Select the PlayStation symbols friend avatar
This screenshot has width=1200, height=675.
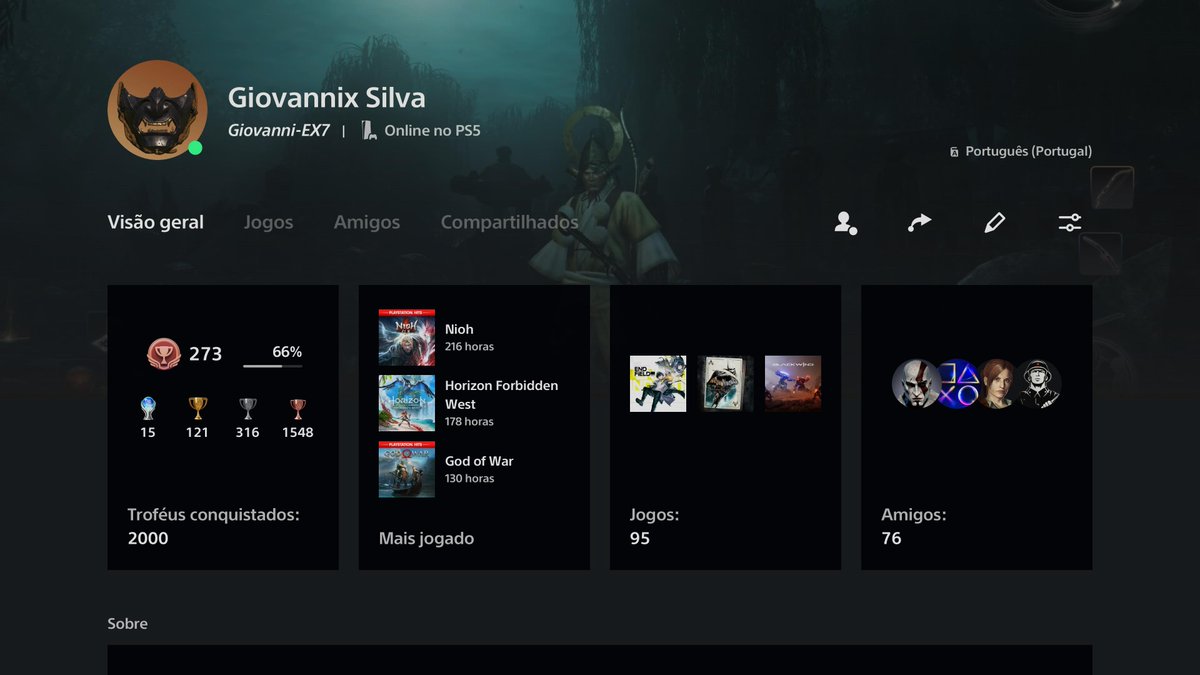tap(957, 384)
